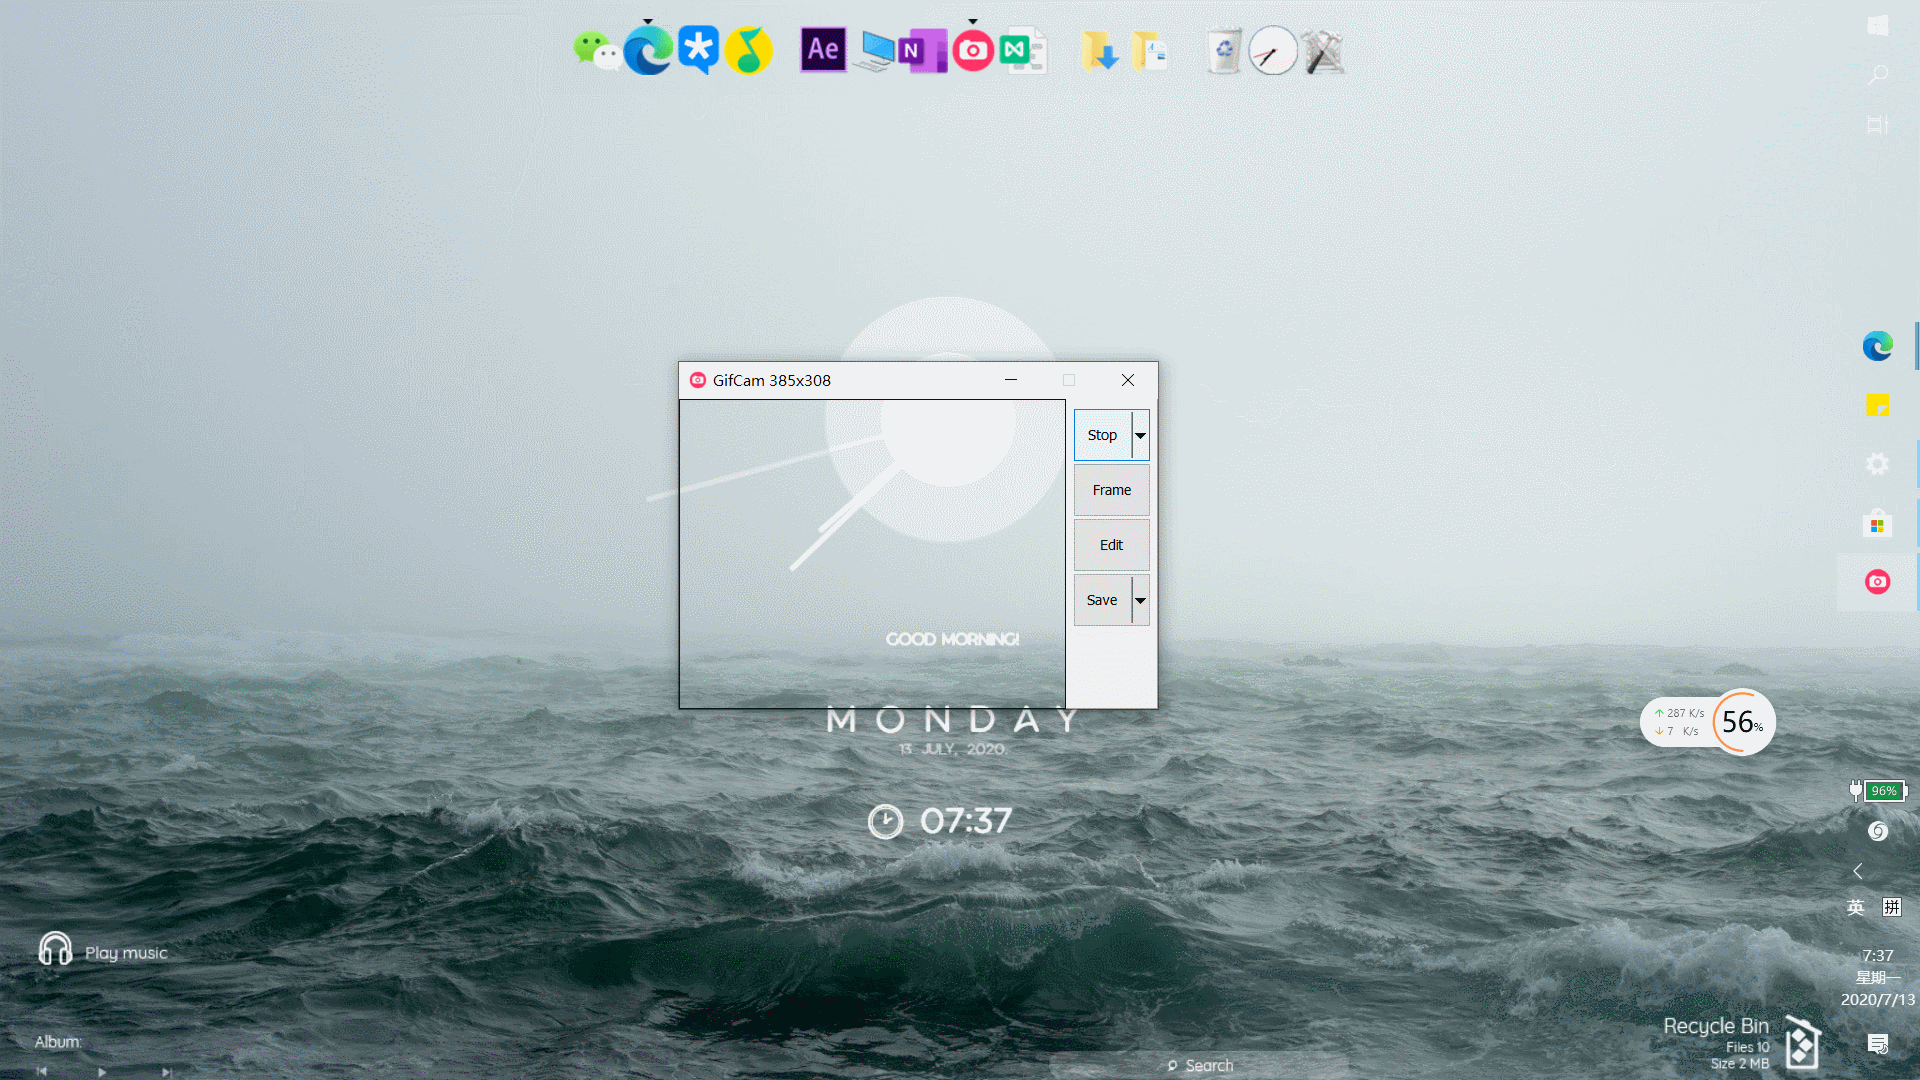Click the 56% memory usage gauge
This screenshot has width=1920, height=1080.
point(1742,722)
